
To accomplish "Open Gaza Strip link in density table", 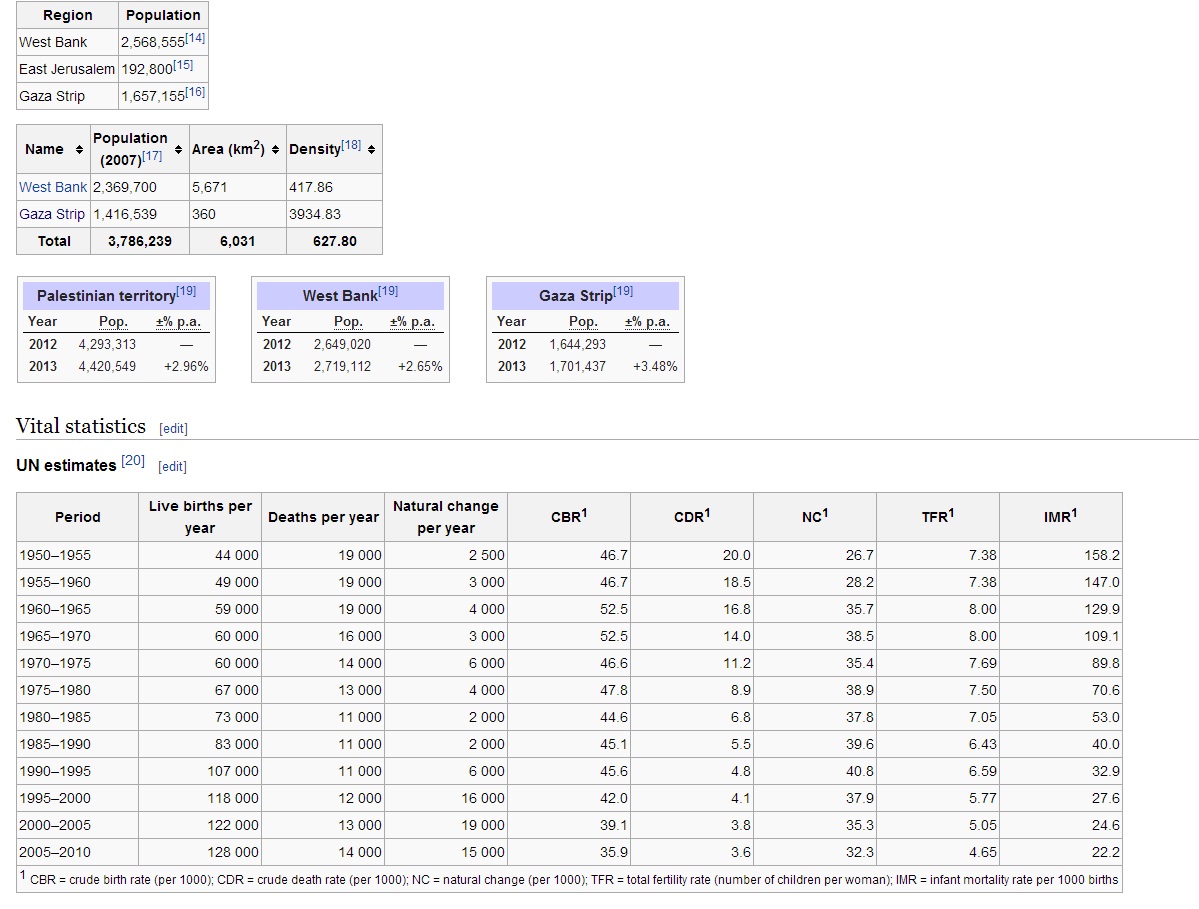I will click(52, 214).
